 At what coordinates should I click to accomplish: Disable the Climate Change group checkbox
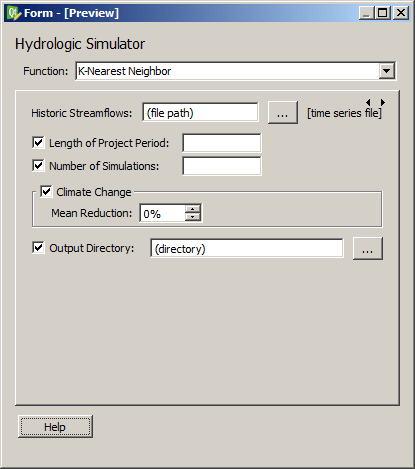click(46, 192)
